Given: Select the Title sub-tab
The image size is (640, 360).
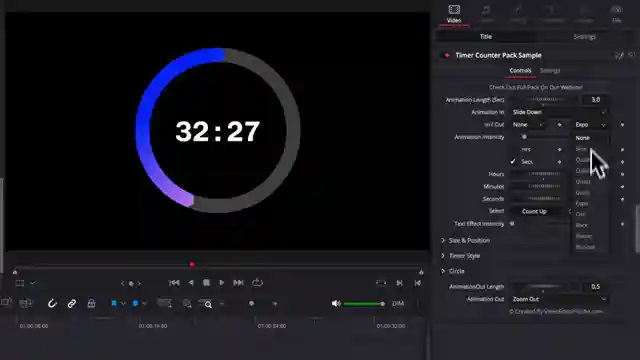Looking at the screenshot, I should point(486,37).
